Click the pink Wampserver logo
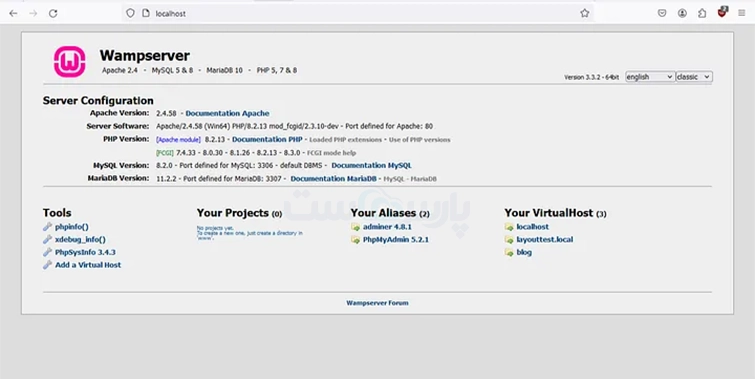755x379 pixels. pyautogui.click(x=69, y=62)
